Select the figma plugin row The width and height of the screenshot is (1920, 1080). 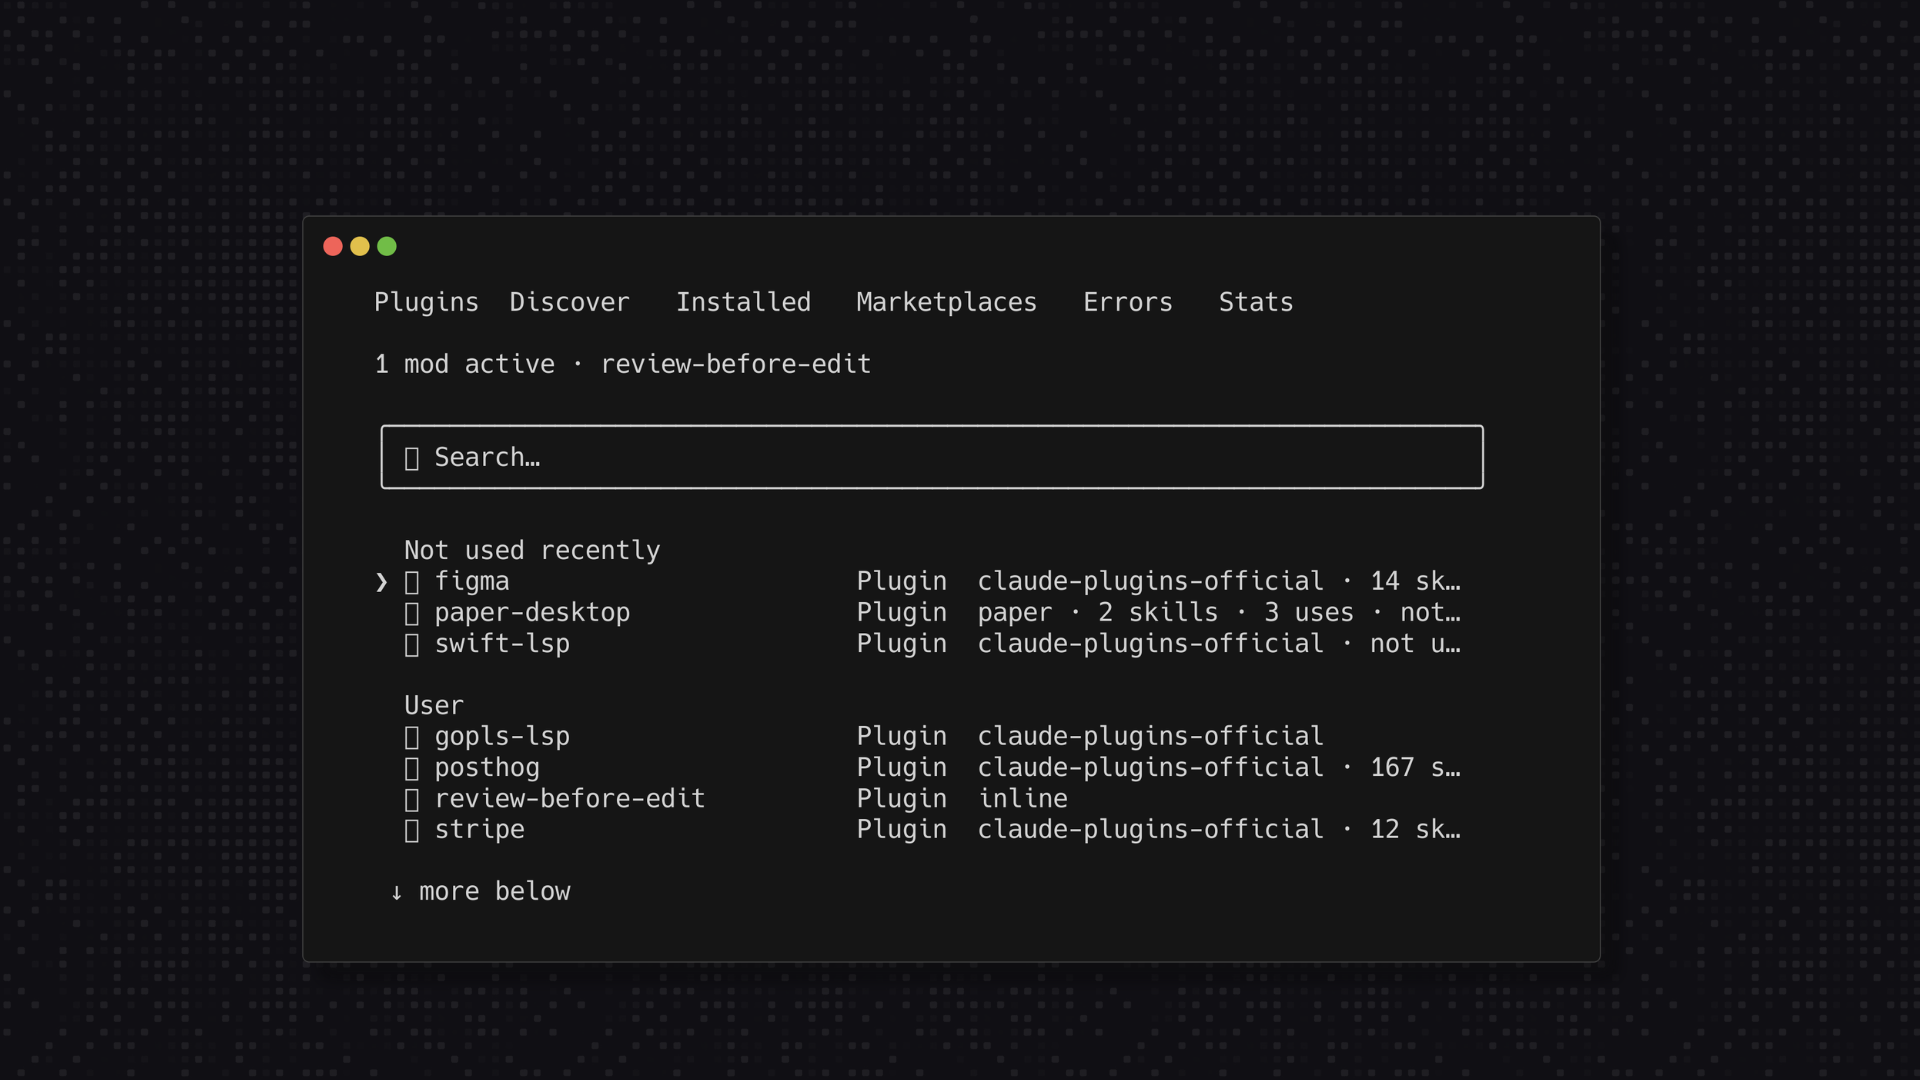point(918,581)
